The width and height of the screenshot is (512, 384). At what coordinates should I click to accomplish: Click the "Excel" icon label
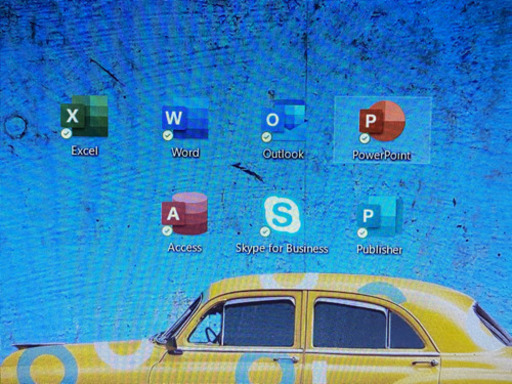pyautogui.click(x=85, y=151)
